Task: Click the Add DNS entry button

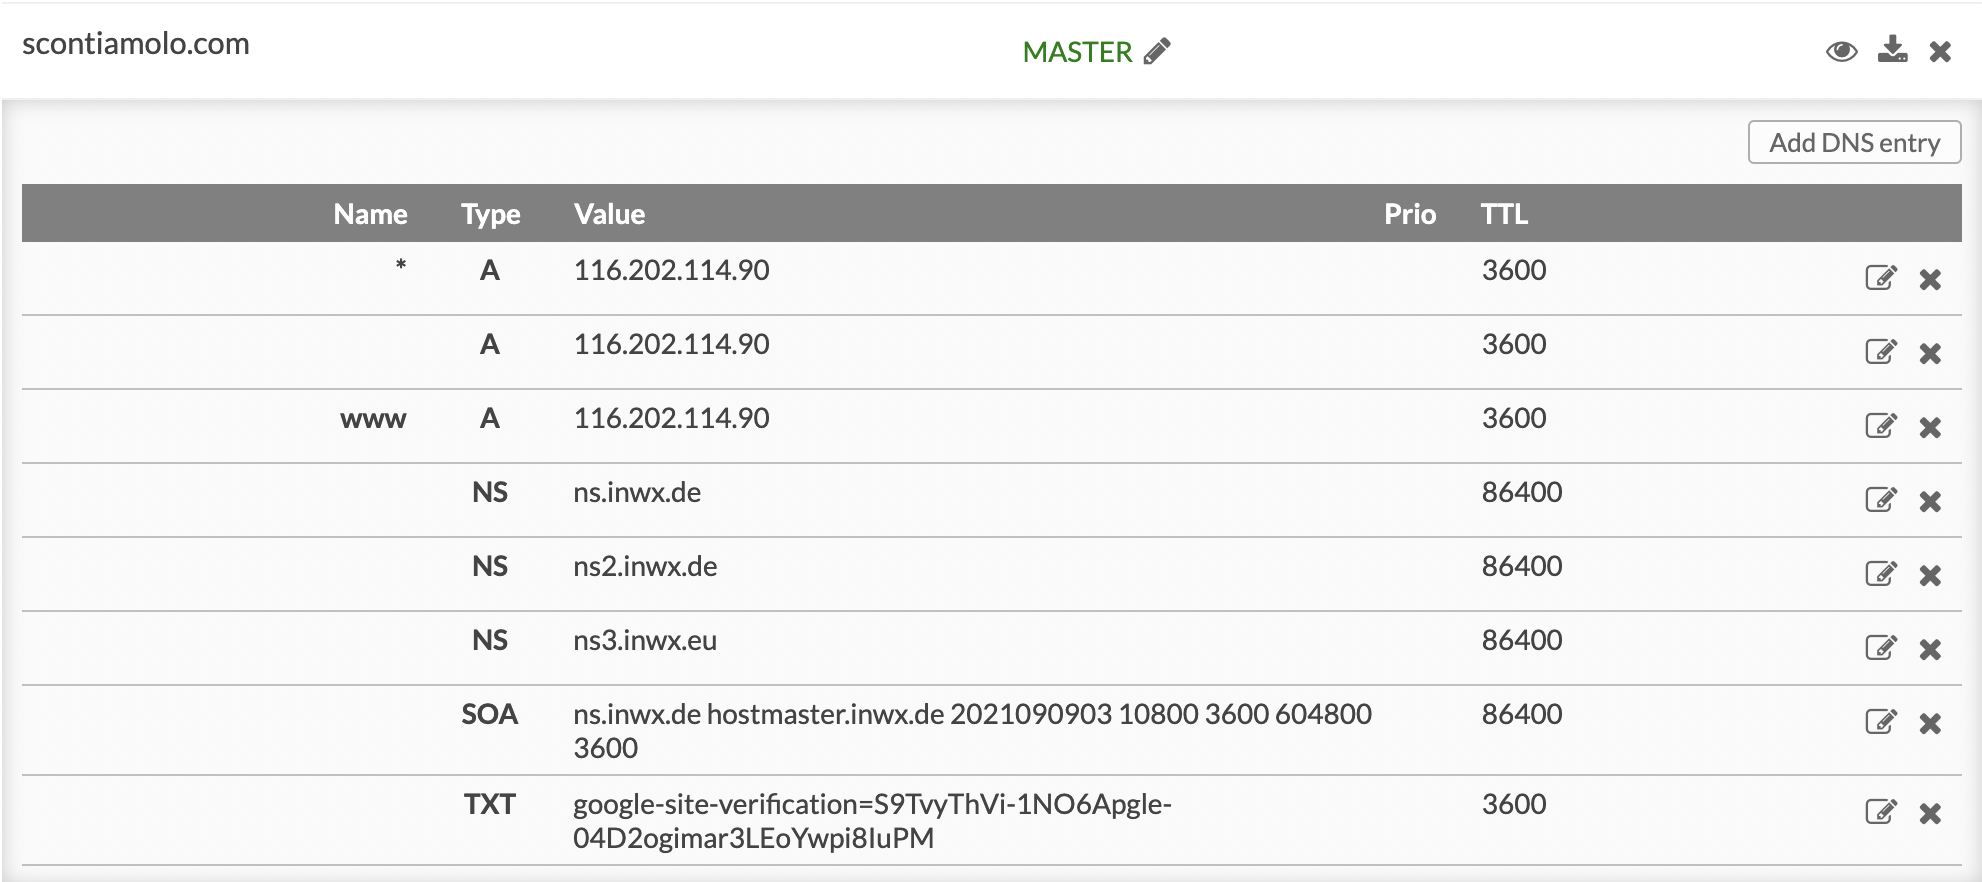Action: [x=1854, y=143]
